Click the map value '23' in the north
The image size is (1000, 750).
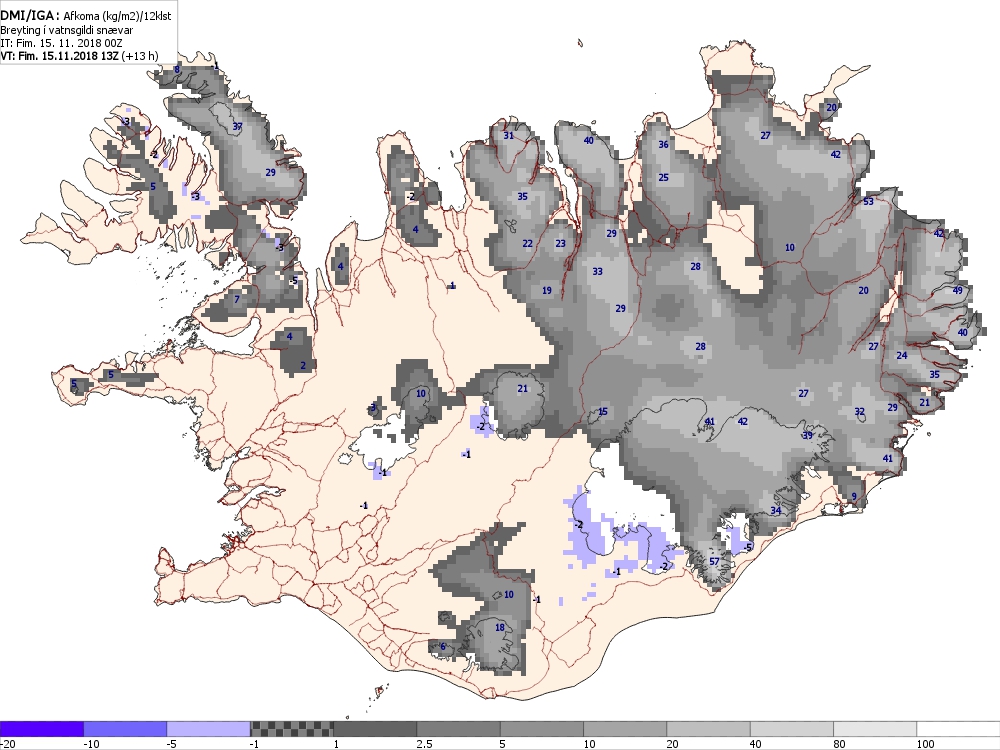(x=561, y=243)
